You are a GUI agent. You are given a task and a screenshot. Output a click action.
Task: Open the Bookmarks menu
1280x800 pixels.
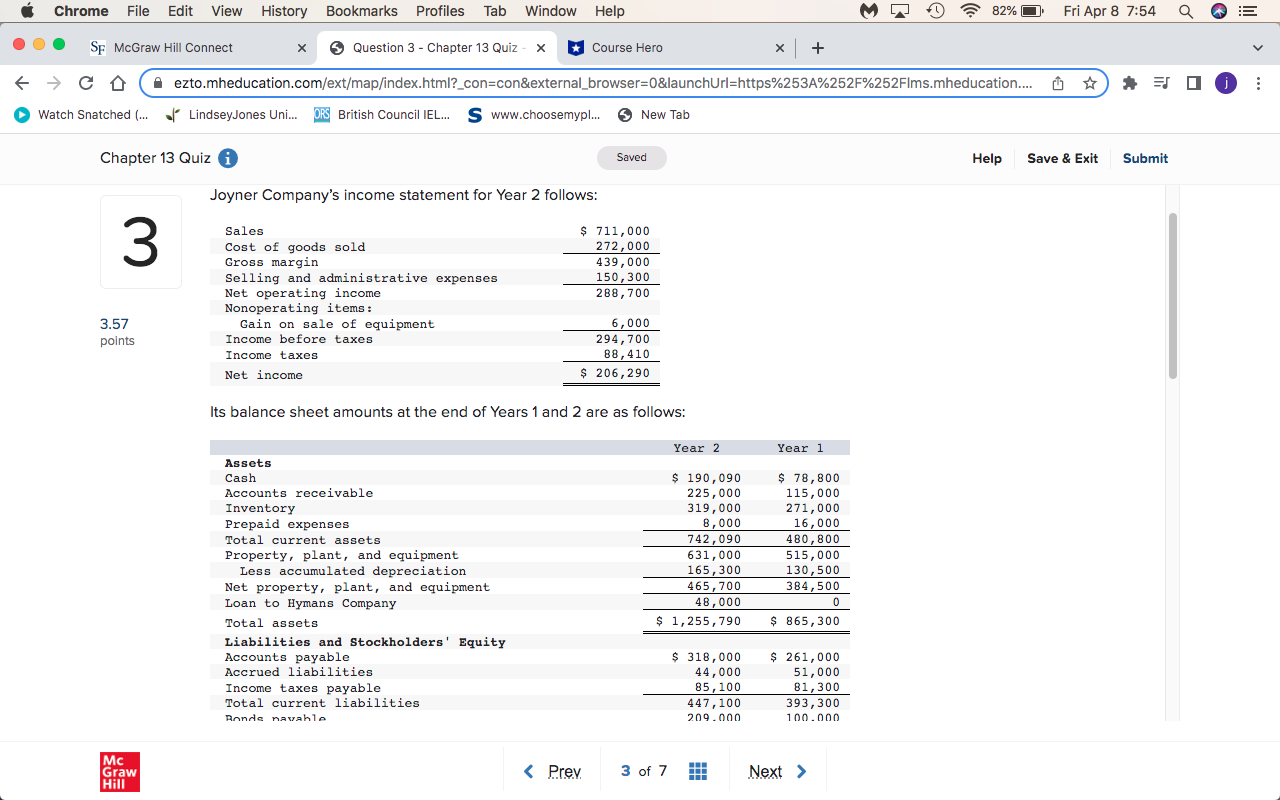[361, 11]
